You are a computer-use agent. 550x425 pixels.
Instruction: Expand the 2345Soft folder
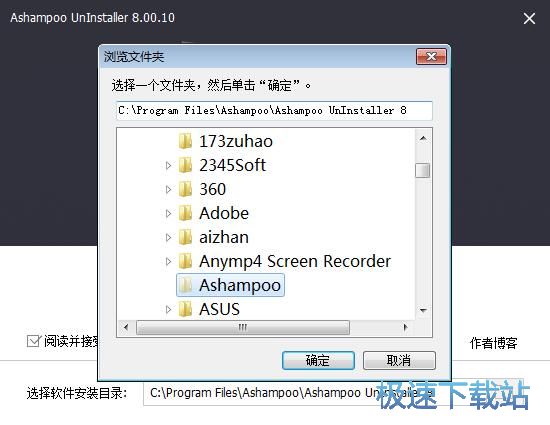tap(168, 166)
